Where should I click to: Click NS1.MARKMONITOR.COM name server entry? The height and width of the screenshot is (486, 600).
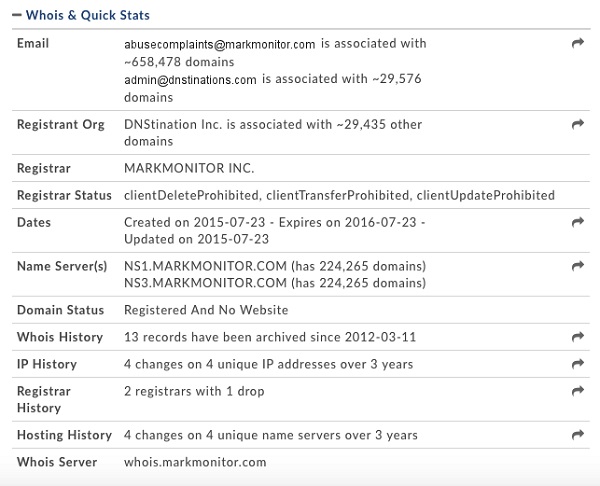pos(205,266)
